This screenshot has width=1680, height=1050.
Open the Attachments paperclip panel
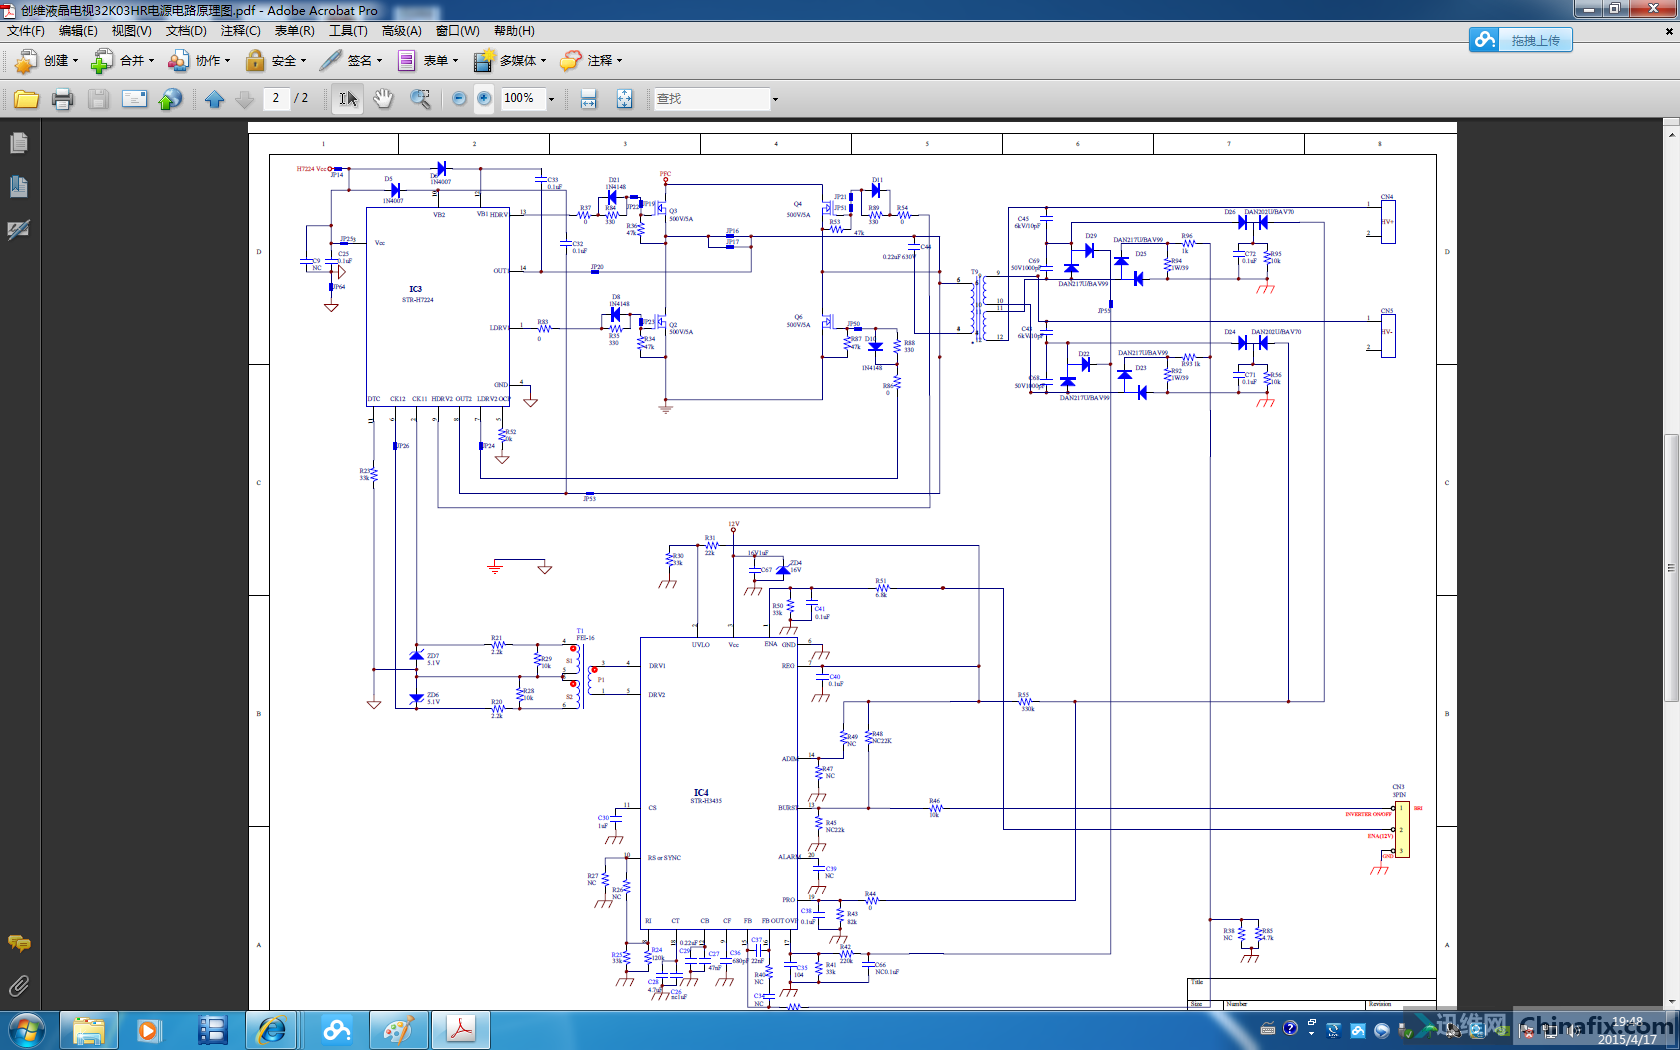click(x=18, y=986)
